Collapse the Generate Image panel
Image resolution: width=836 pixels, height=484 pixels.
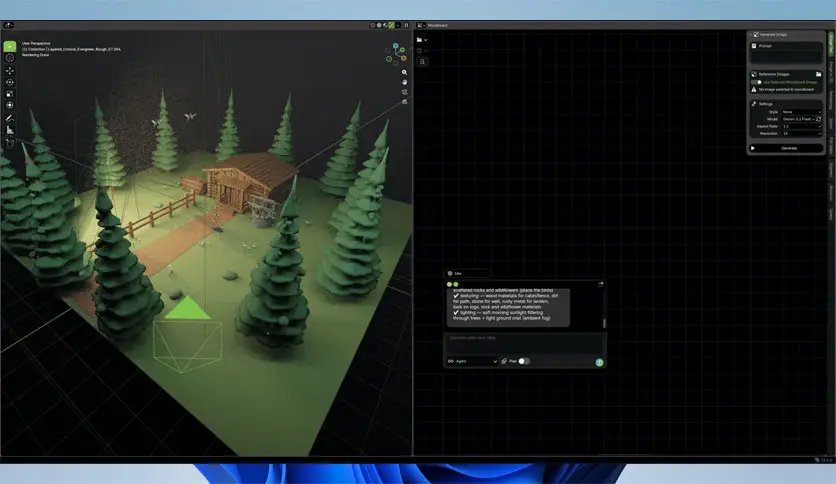tap(751, 35)
